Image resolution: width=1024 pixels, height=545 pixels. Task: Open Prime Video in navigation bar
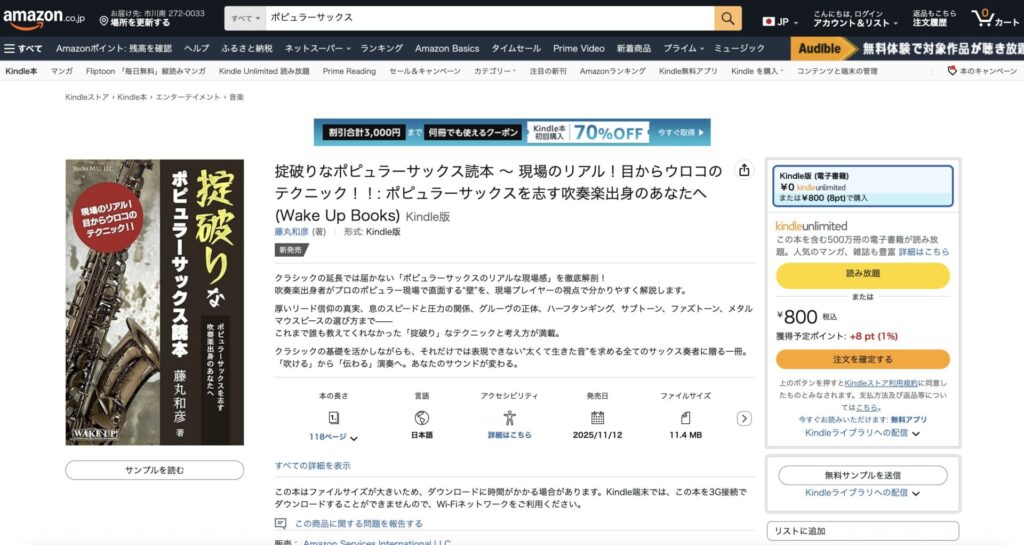[x=578, y=48]
